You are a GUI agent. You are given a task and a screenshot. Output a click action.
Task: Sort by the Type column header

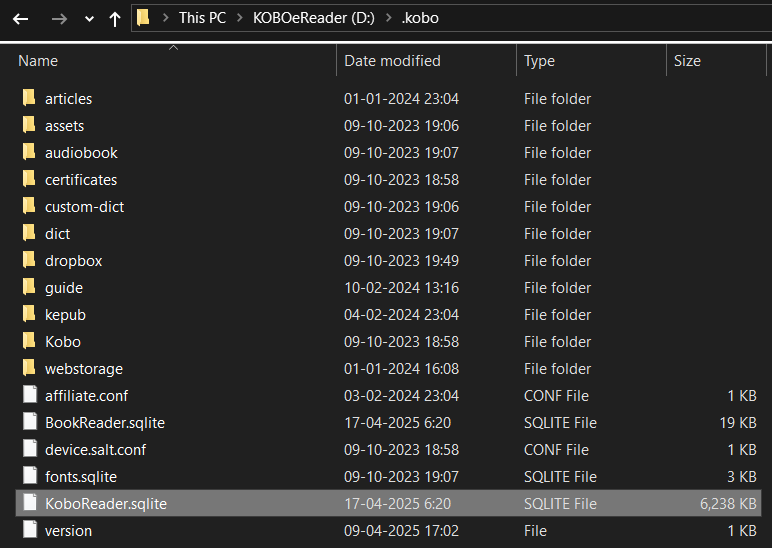pos(539,61)
